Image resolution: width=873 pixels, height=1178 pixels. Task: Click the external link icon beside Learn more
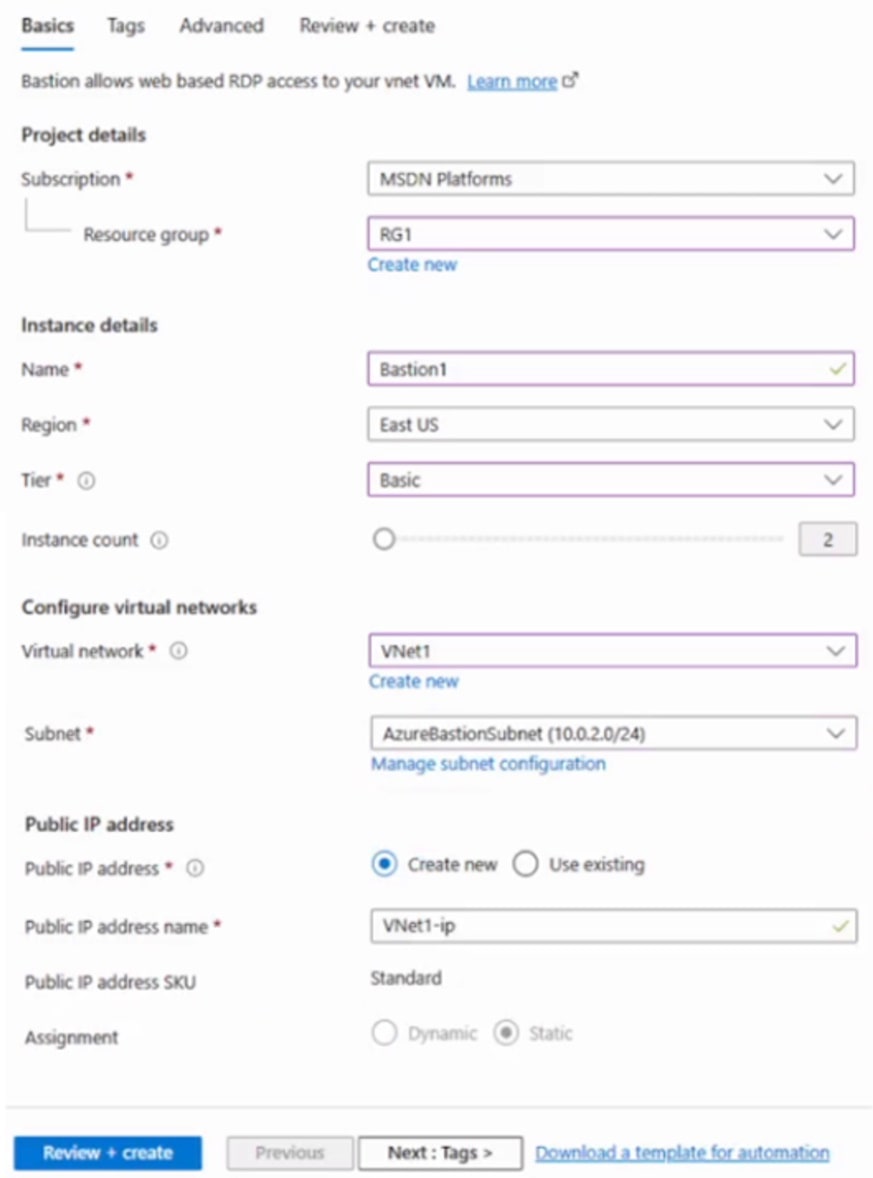(567, 81)
